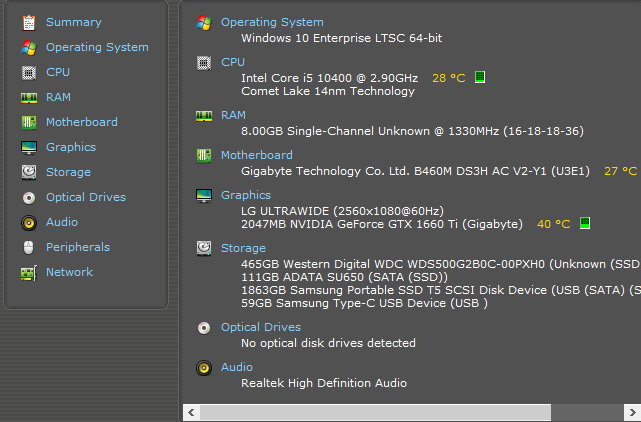Go to the Peripherals sidebar section
Viewport: 641px width, 422px height.
tap(77, 247)
